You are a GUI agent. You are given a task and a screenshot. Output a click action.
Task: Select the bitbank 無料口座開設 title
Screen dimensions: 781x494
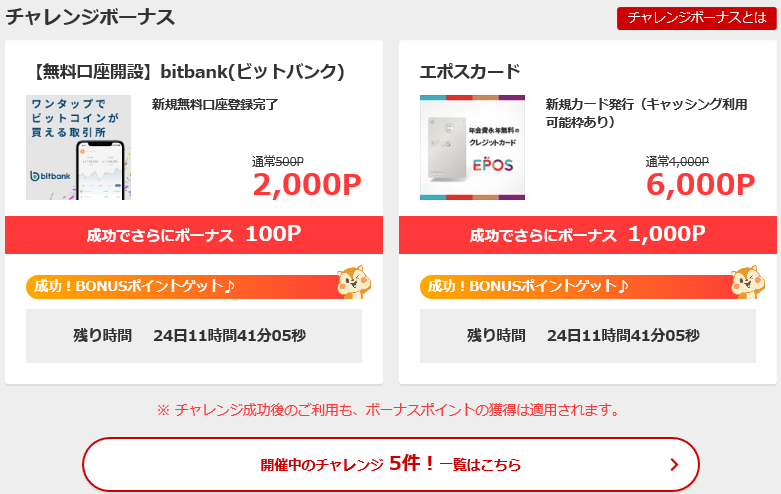click(x=188, y=72)
